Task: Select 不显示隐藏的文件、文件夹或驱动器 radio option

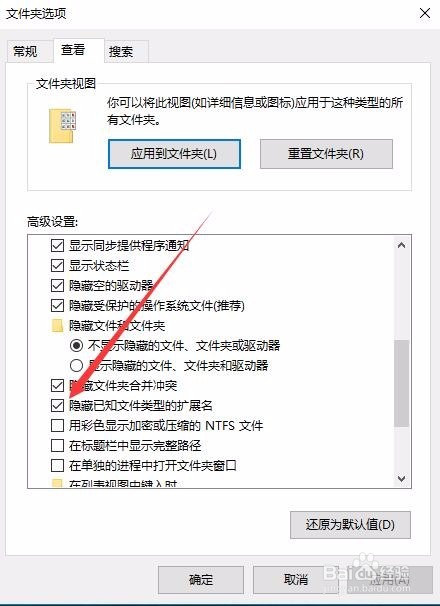Action: click(x=76, y=345)
